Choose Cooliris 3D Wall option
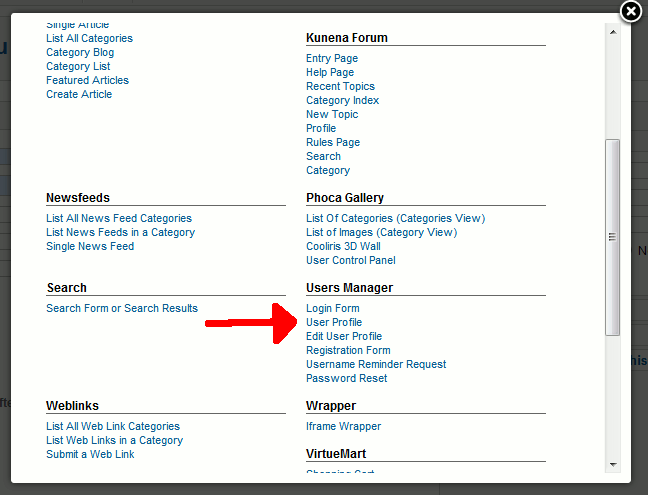 (x=343, y=246)
